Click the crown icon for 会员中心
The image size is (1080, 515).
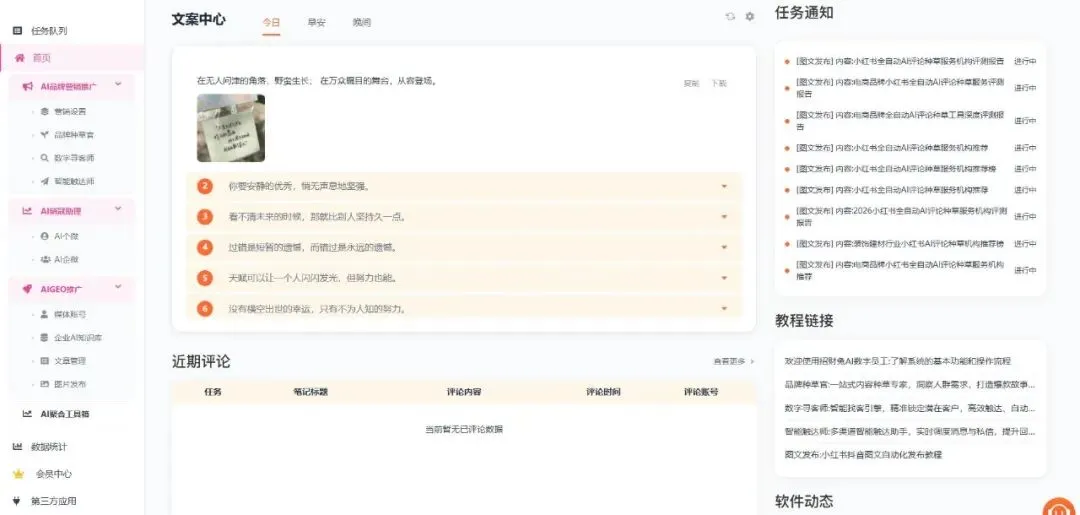(x=19, y=474)
